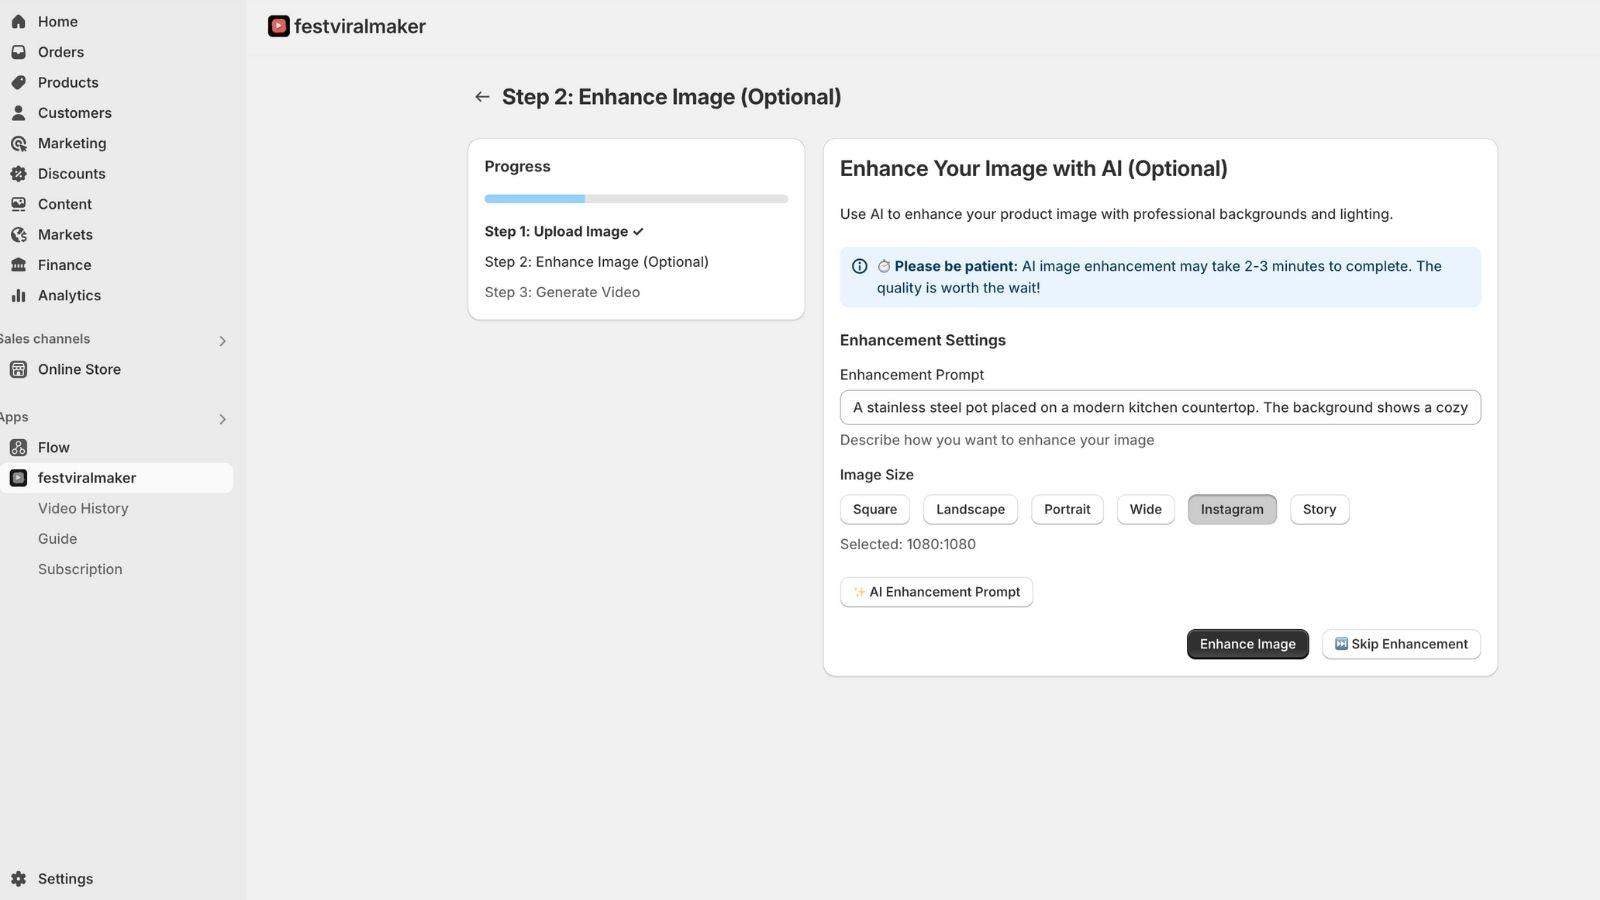The height and width of the screenshot is (900, 1600).
Task: Select the Marketing megaphone icon
Action: pos(19,143)
